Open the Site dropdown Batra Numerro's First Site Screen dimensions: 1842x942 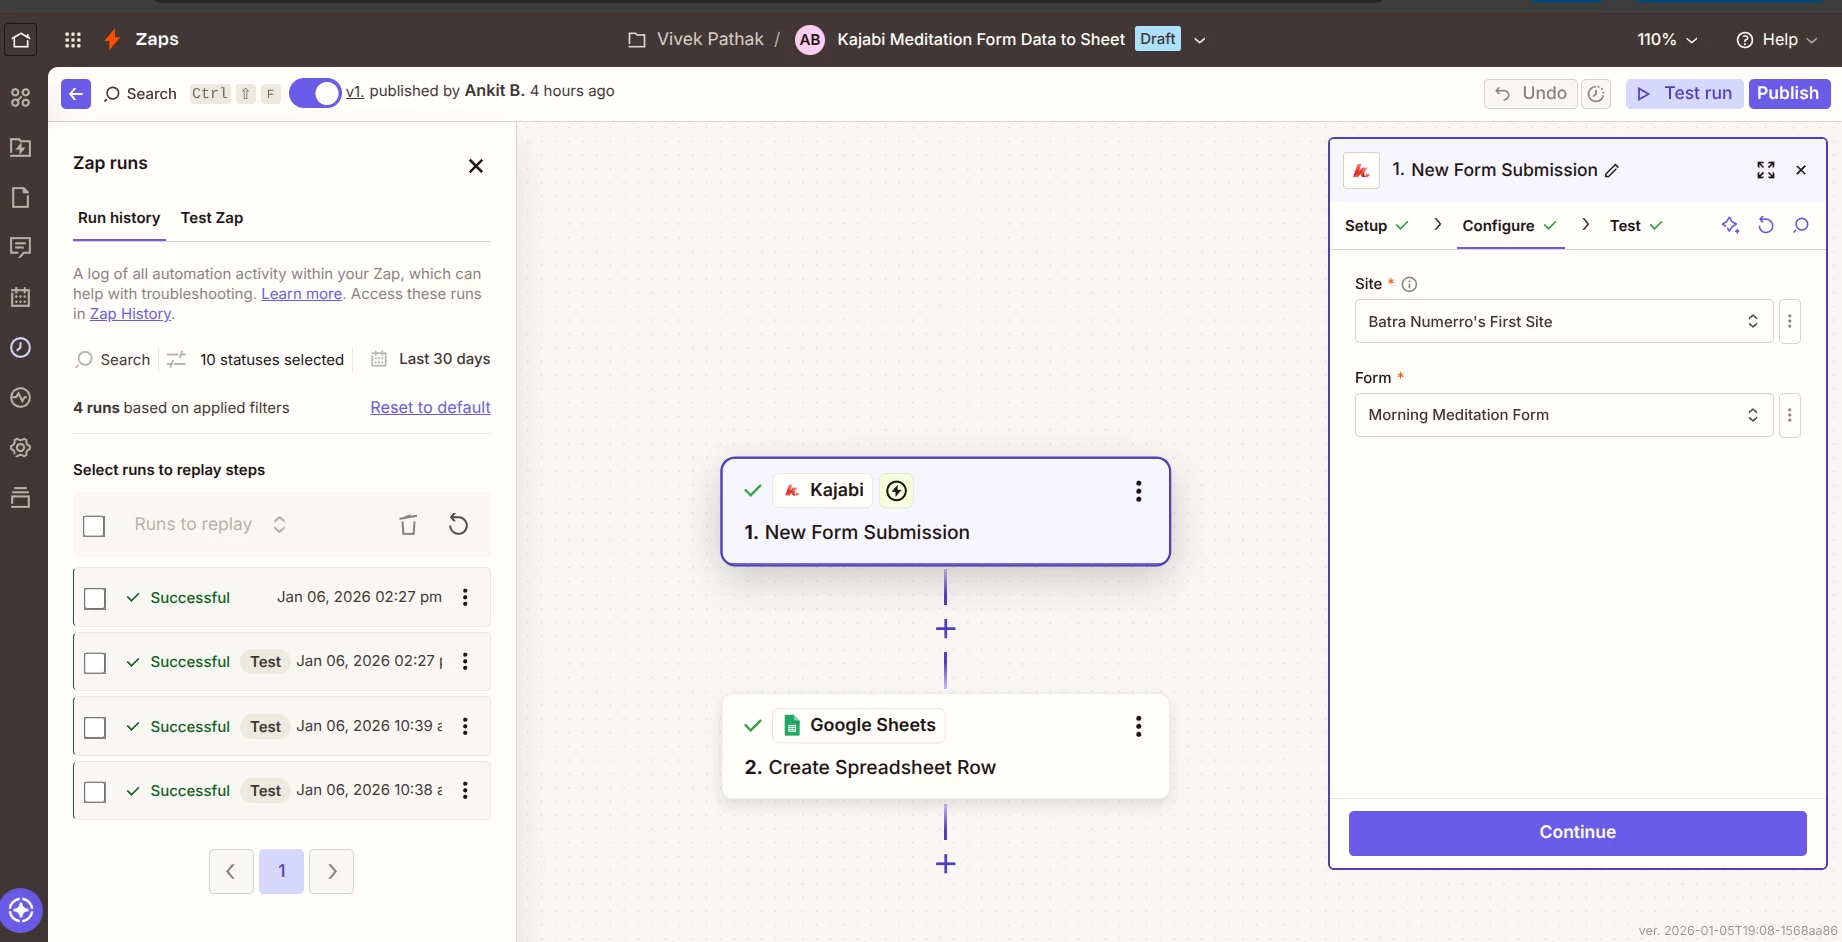point(1564,321)
